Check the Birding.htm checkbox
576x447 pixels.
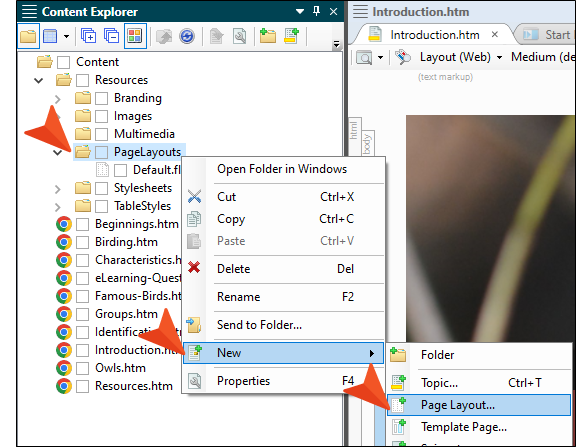(82, 242)
